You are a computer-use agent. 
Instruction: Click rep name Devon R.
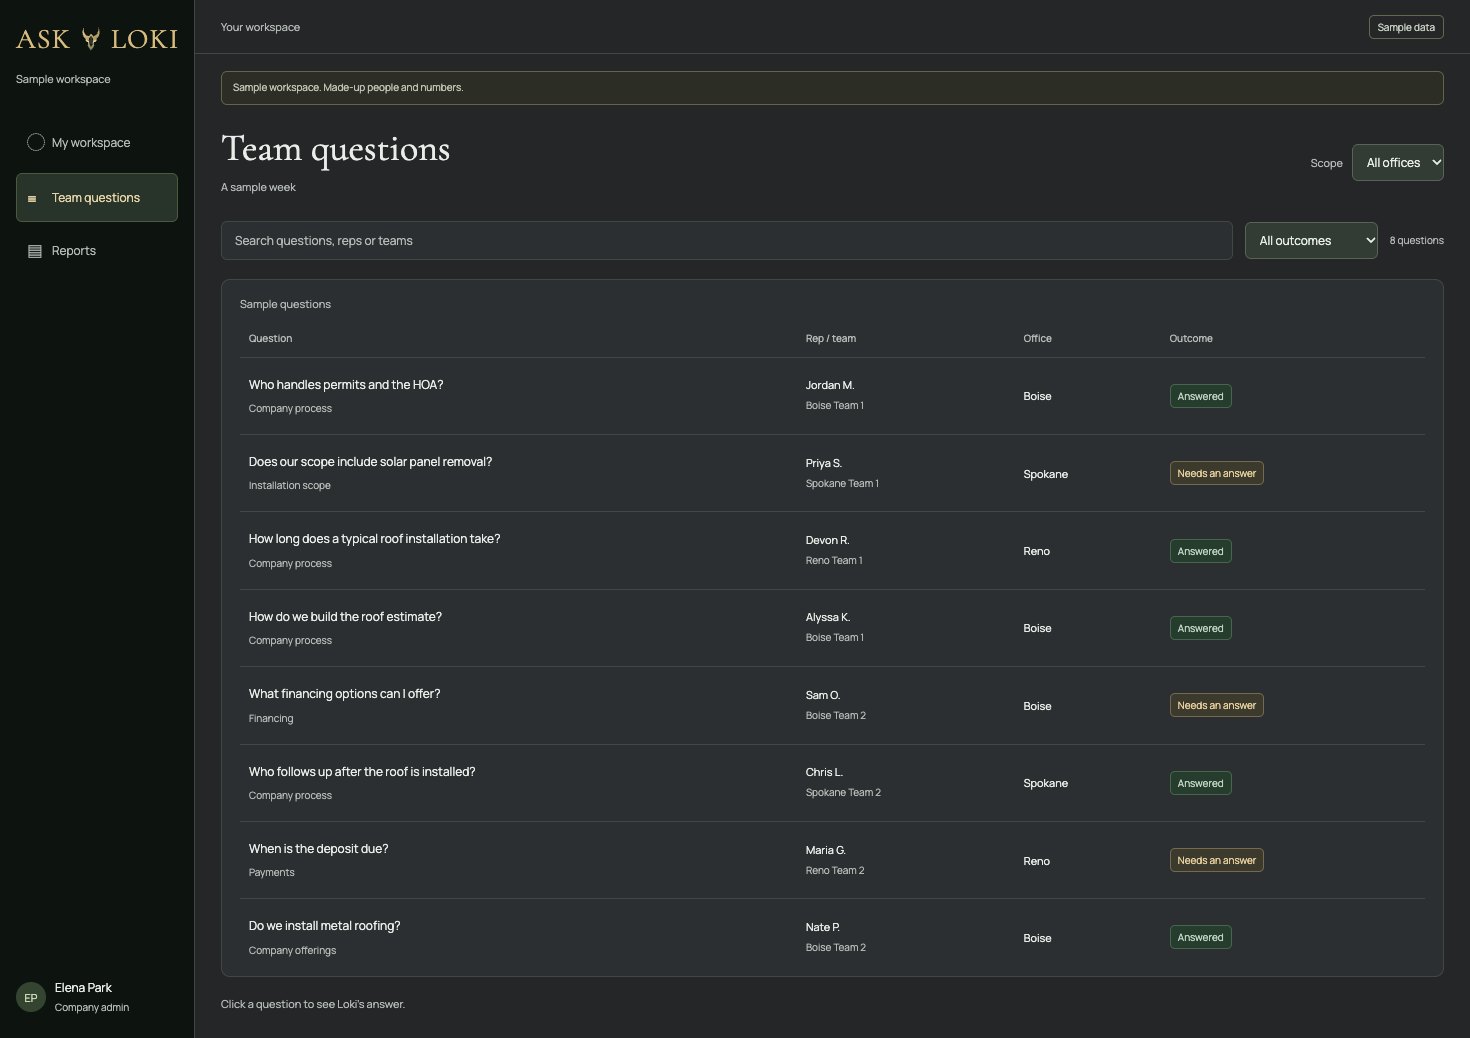pos(827,540)
